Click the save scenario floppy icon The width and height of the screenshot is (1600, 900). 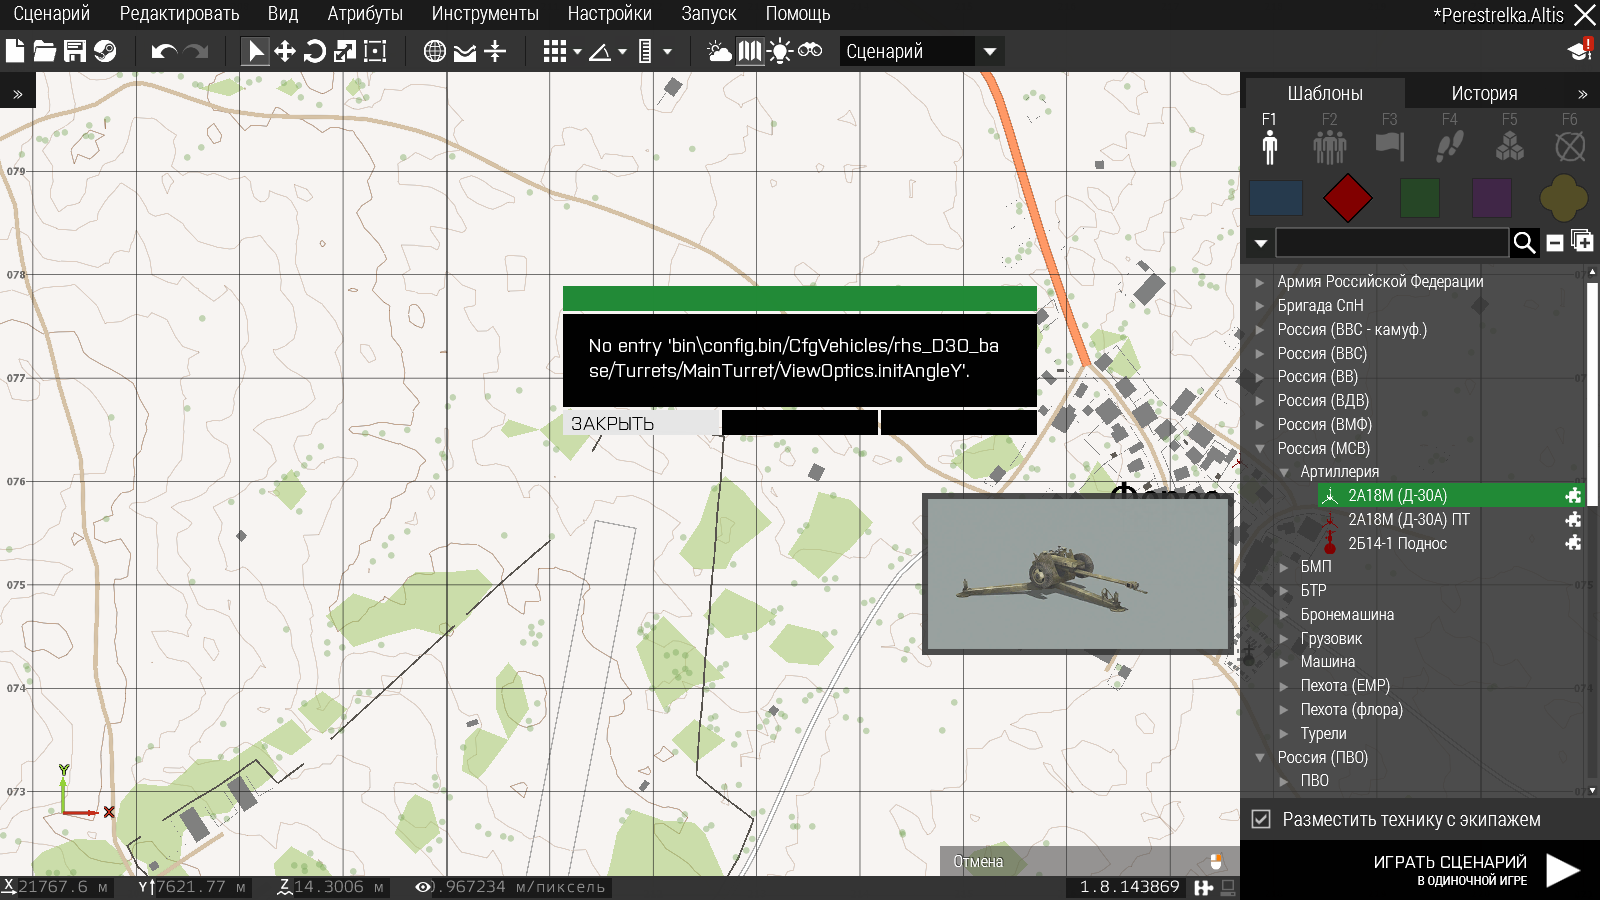(75, 51)
